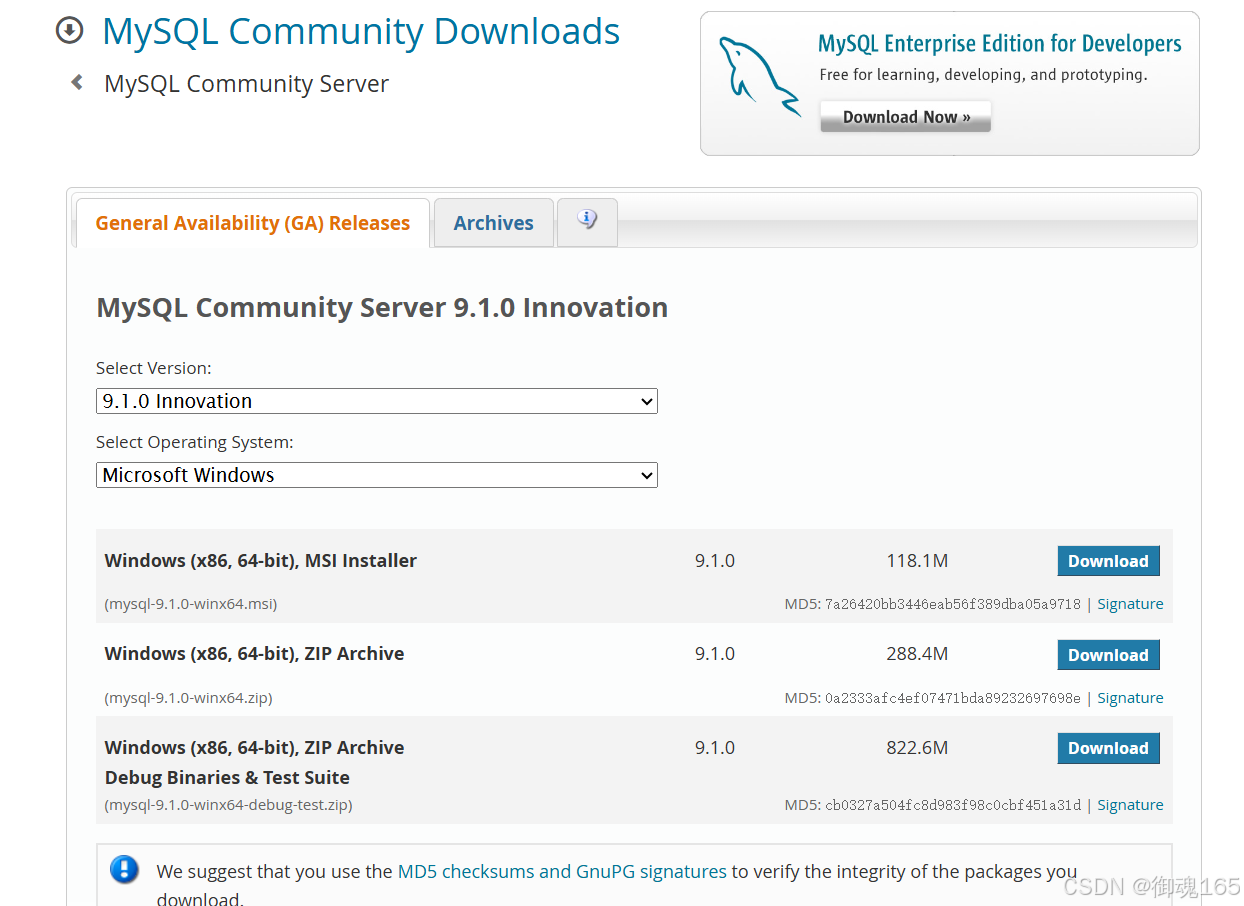This screenshot has width=1244, height=906.
Task: Download the Debug Binaries & Test Suite ZIP
Action: pyautogui.click(x=1108, y=748)
